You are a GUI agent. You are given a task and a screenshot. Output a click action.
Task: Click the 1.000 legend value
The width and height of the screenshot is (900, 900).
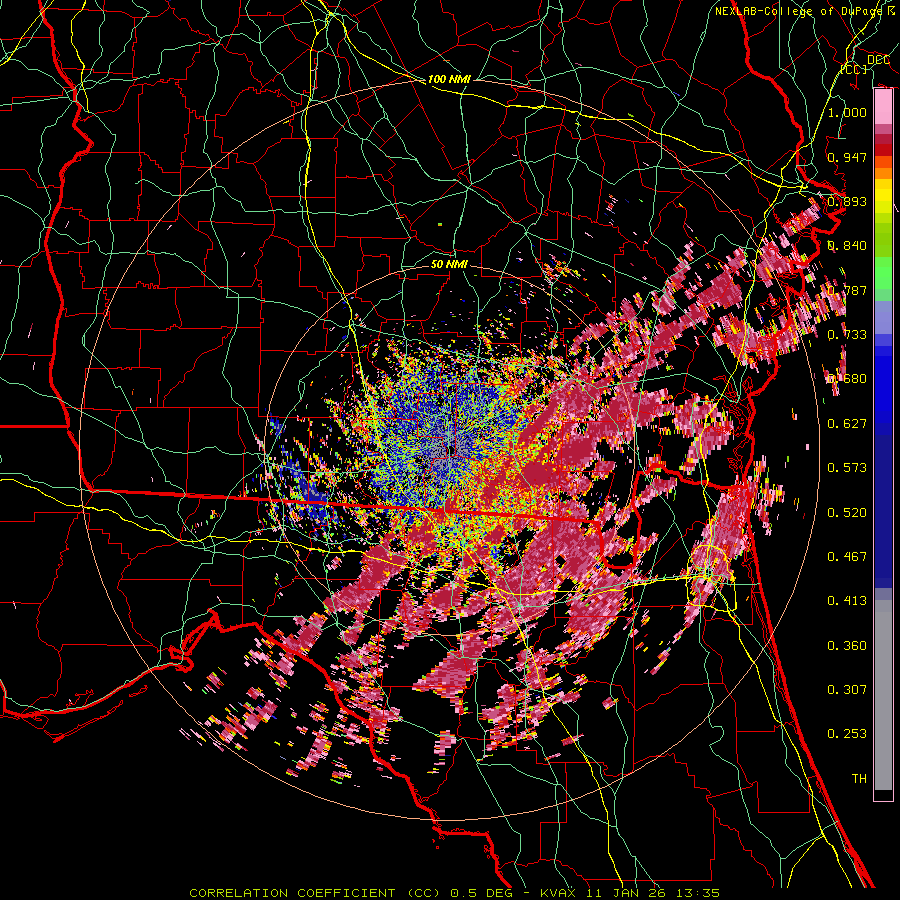[847, 112]
